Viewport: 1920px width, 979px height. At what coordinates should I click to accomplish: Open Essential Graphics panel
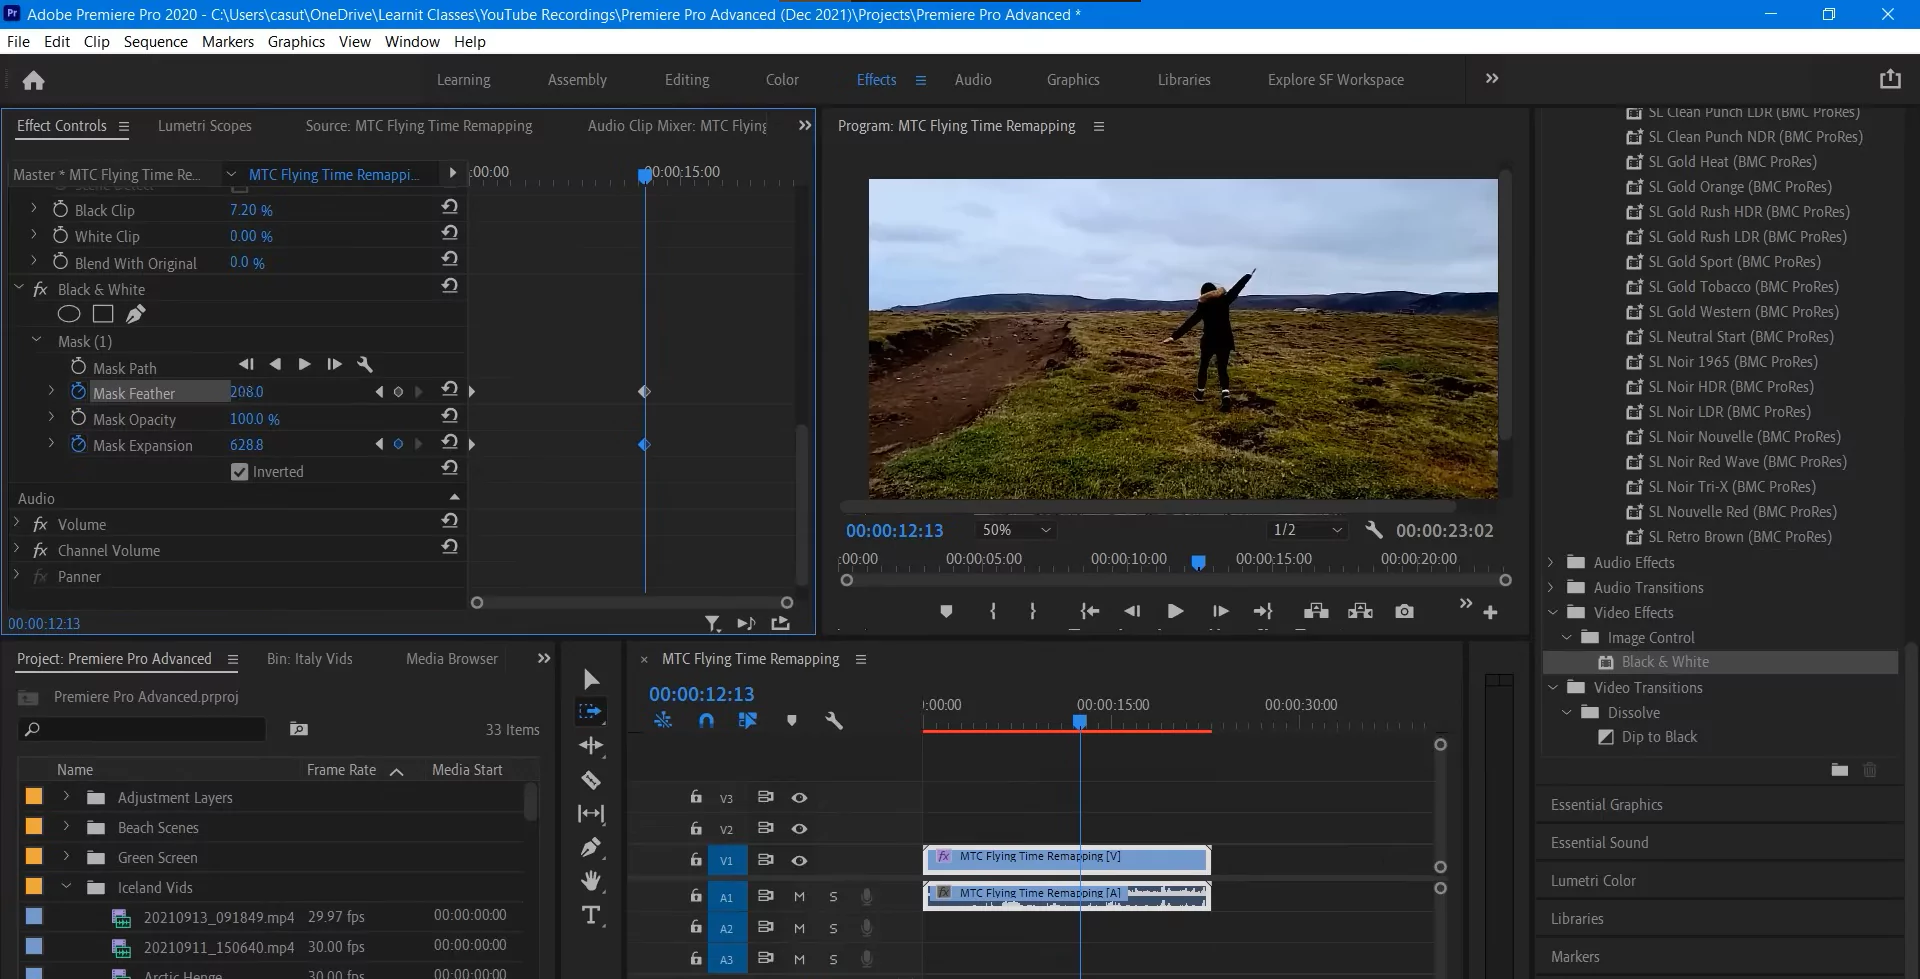(x=1607, y=804)
